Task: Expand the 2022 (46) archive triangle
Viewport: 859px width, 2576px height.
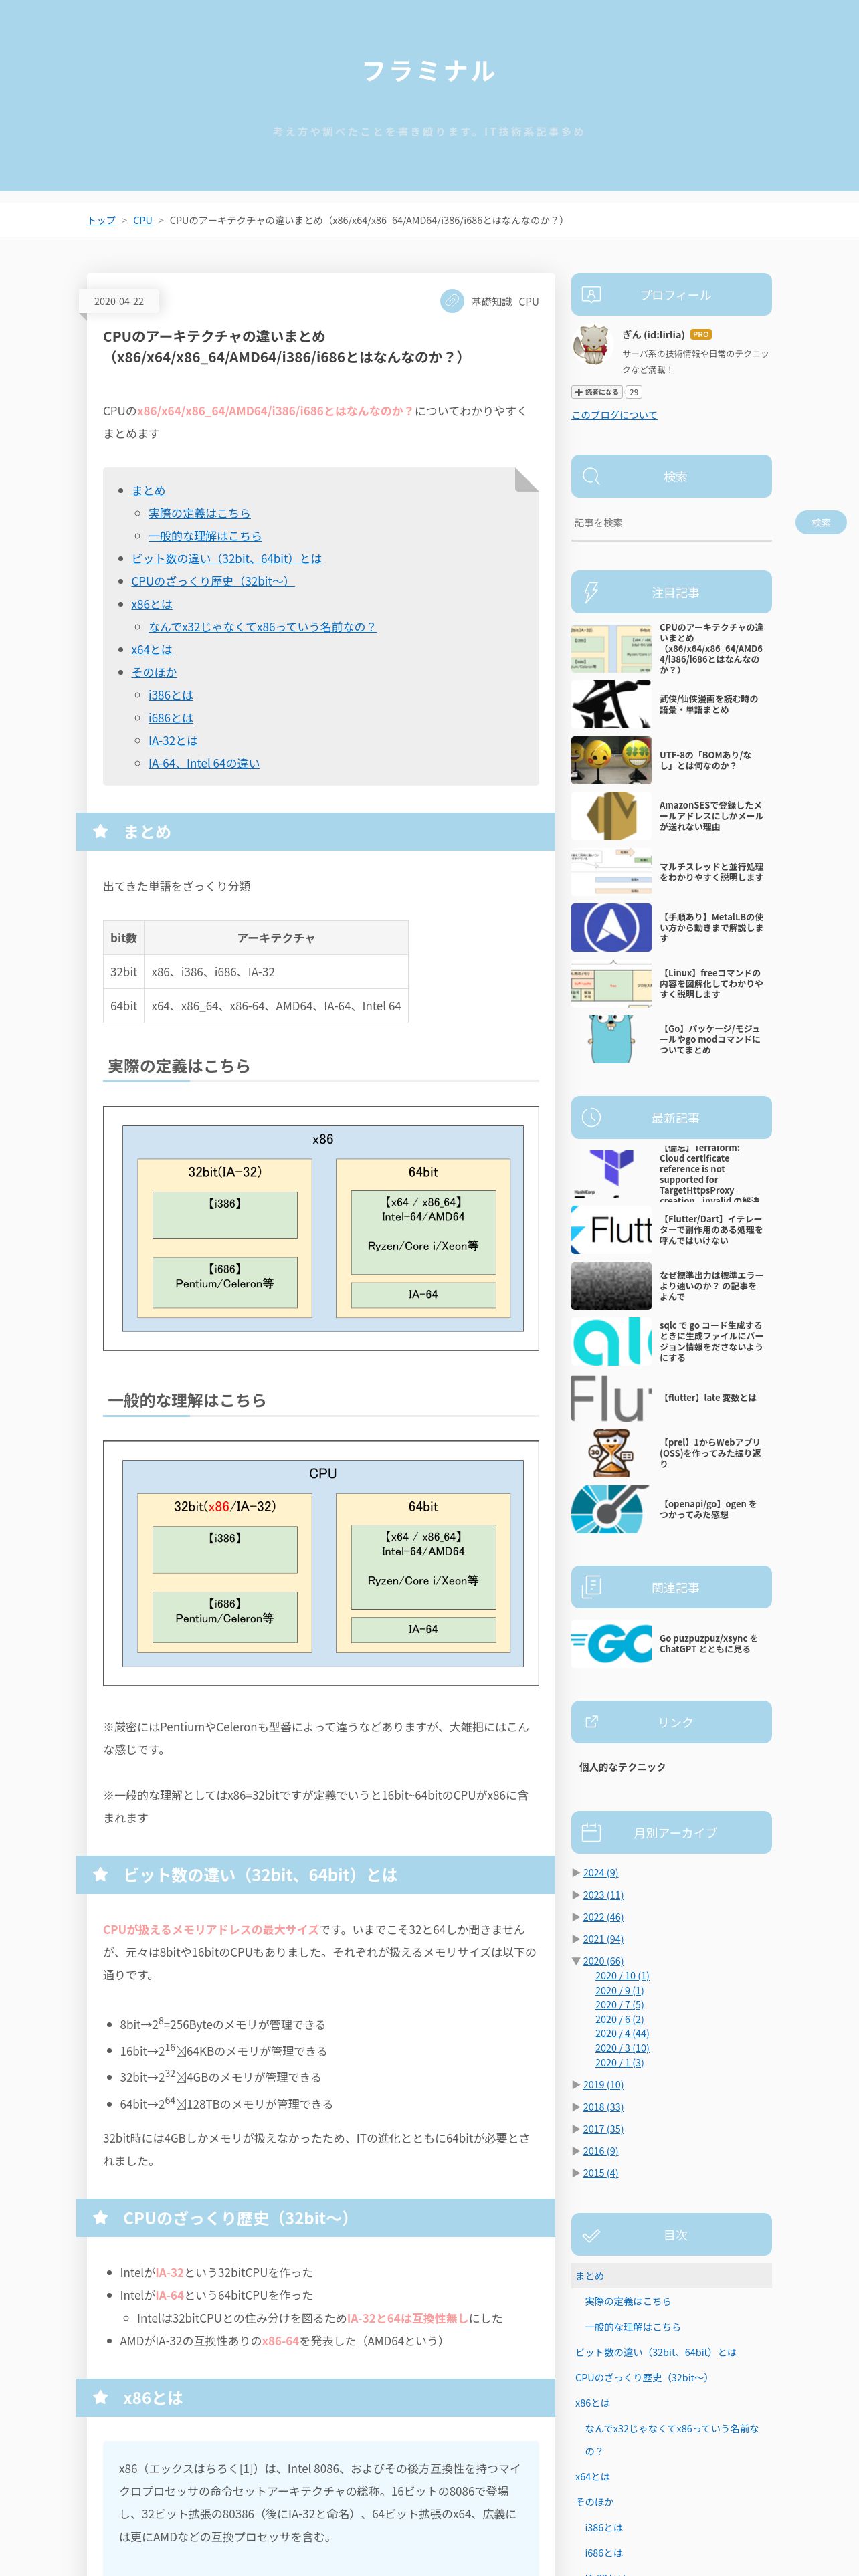Action: tap(576, 1916)
